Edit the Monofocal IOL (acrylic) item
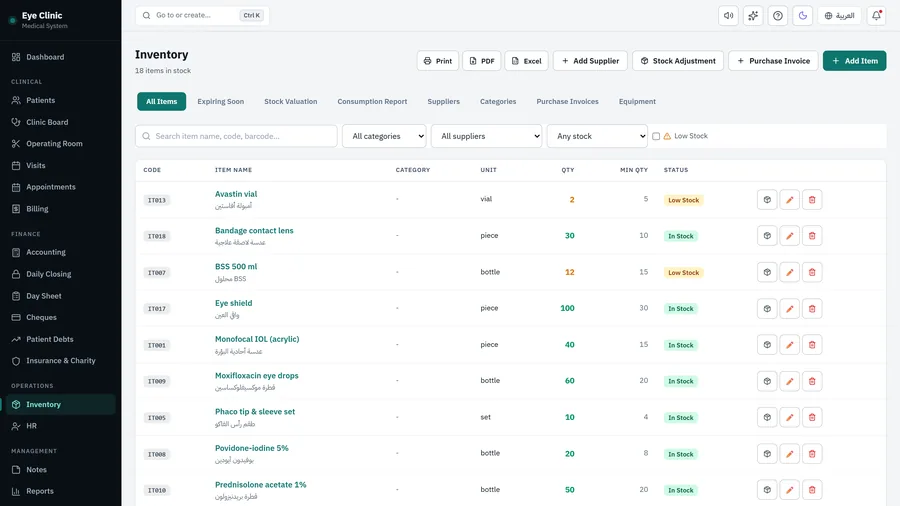Screen dimensions: 900x506 pyautogui.click(x=789, y=345)
